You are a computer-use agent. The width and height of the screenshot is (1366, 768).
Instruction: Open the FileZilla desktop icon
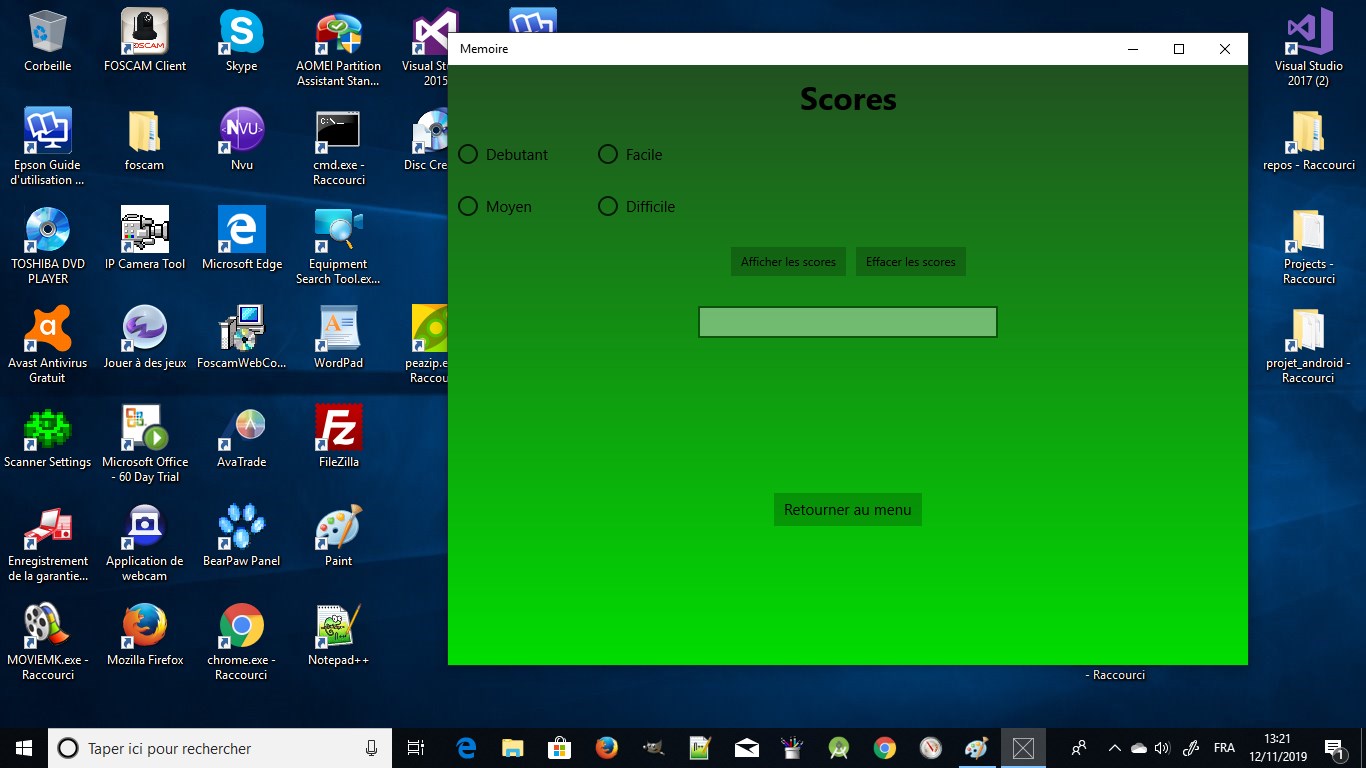click(338, 438)
